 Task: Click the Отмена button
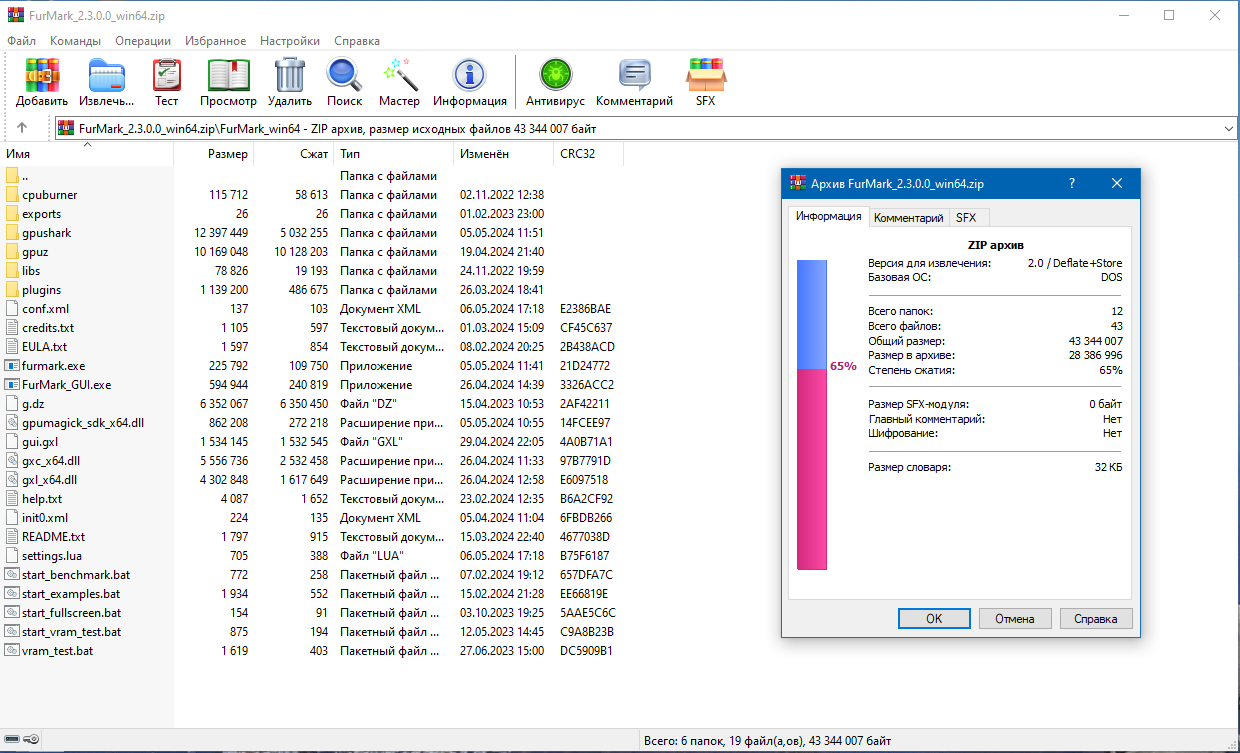click(x=1015, y=619)
